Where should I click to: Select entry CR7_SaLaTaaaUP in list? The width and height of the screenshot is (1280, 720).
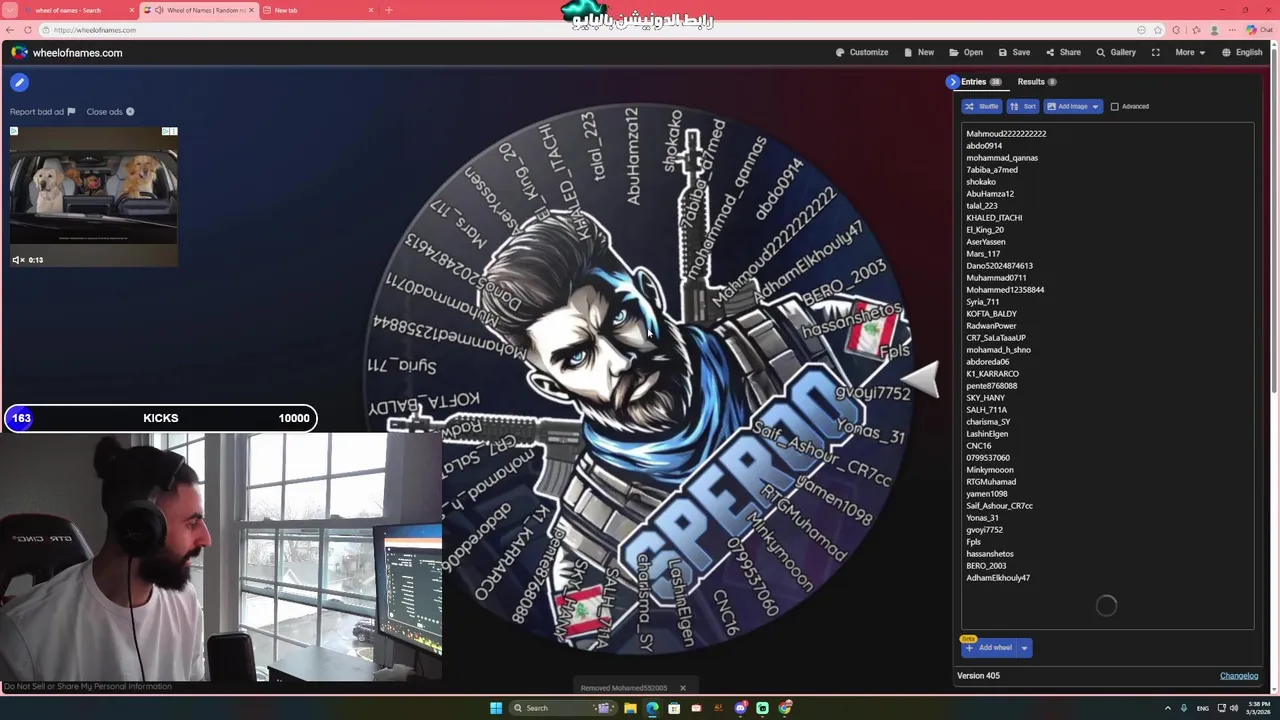pos(996,338)
